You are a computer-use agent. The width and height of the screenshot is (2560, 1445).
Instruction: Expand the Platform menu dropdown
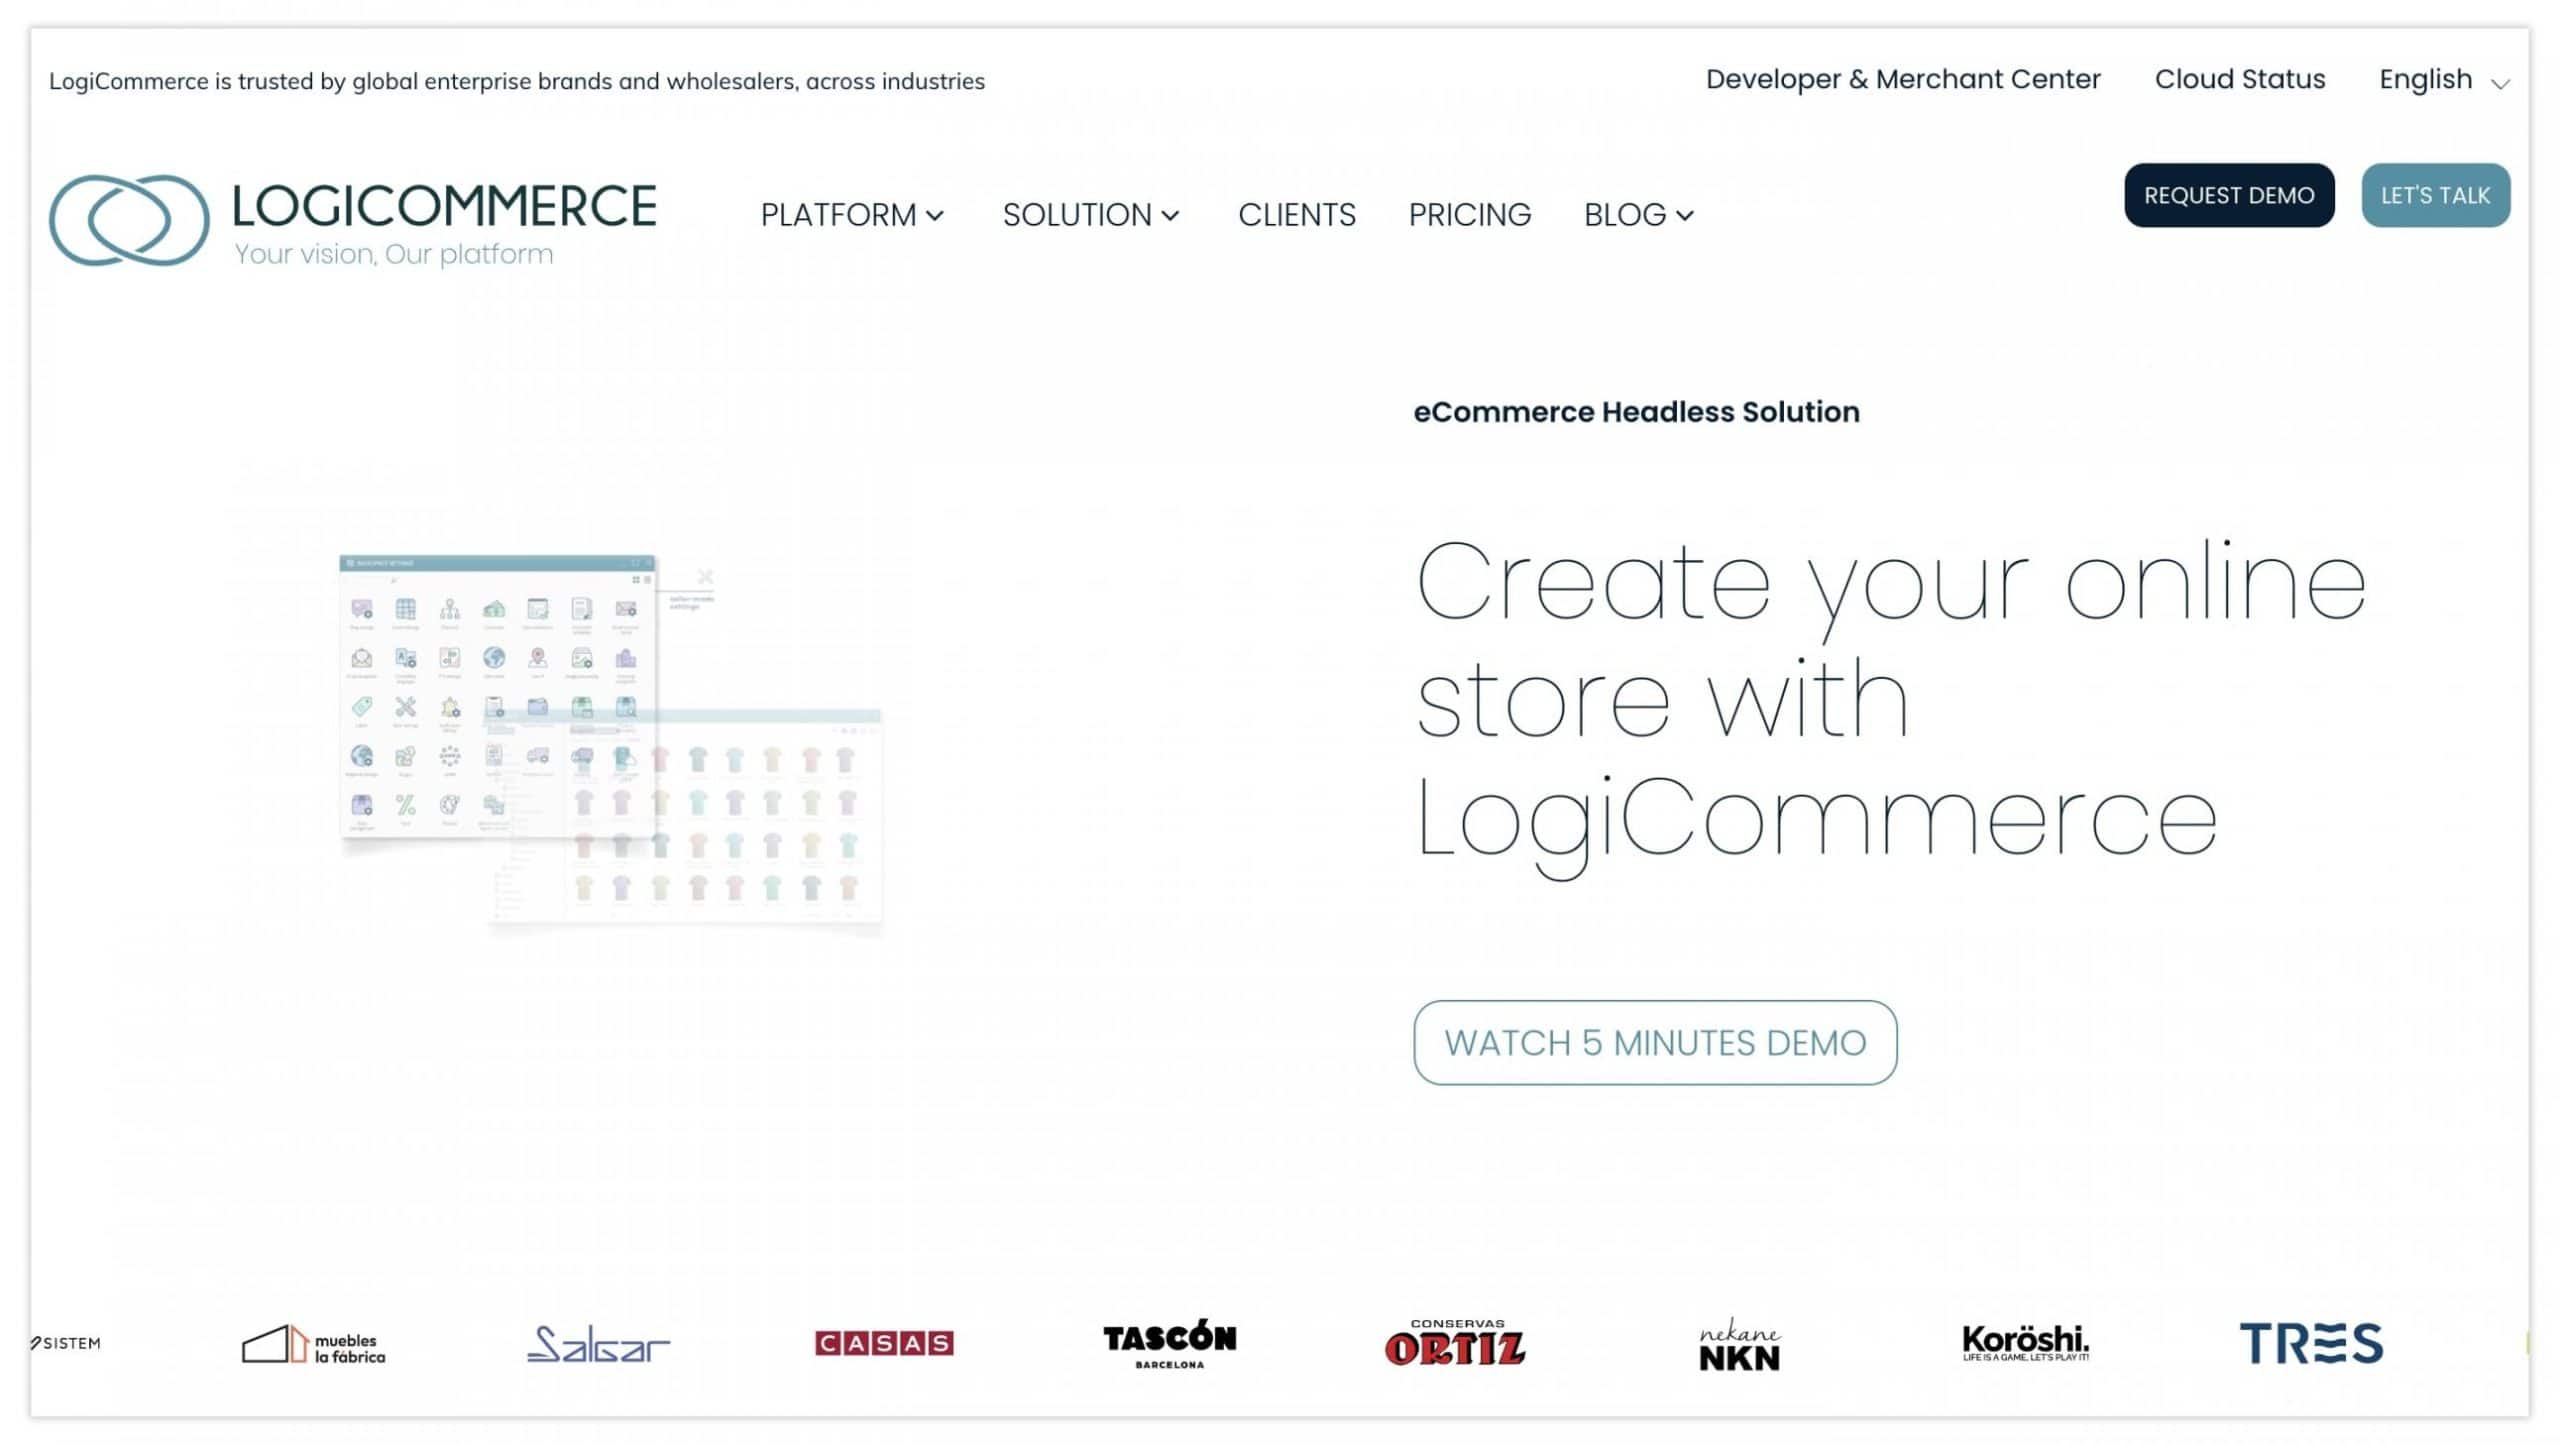click(852, 215)
